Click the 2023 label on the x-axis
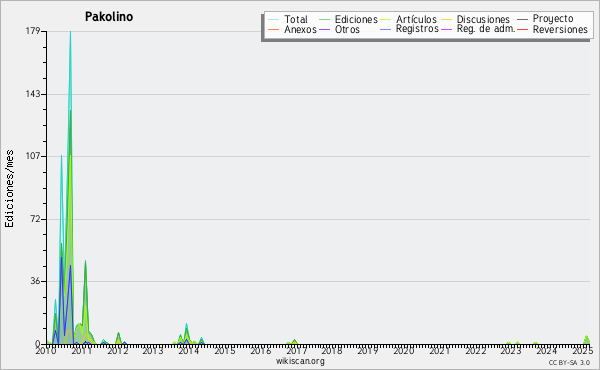This screenshot has width=600, height=370. [511, 350]
